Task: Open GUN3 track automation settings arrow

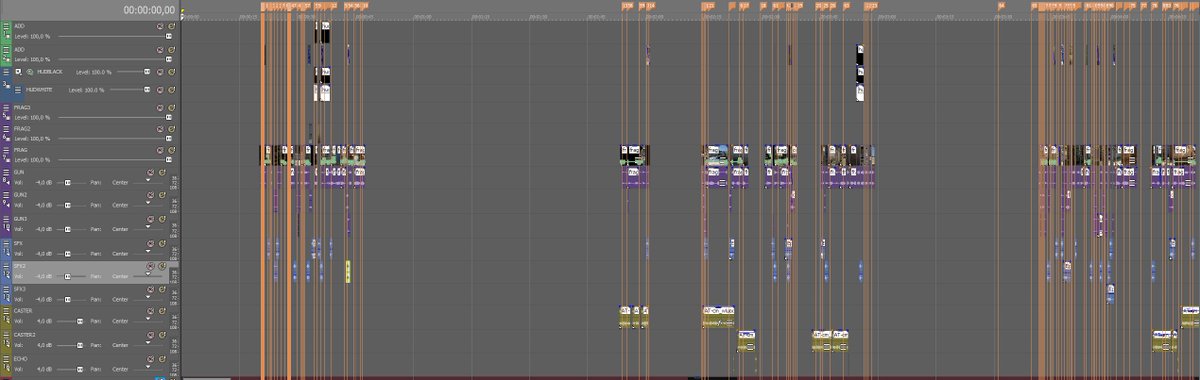Action: click(148, 227)
